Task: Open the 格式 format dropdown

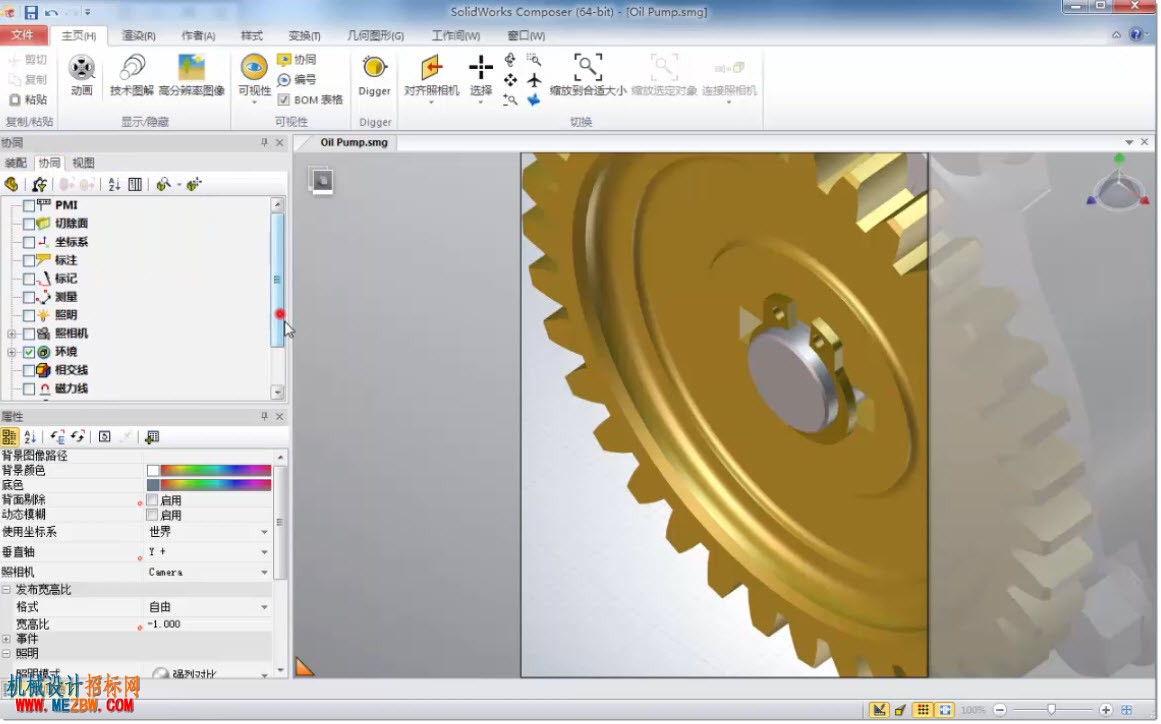Action: pyautogui.click(x=264, y=607)
